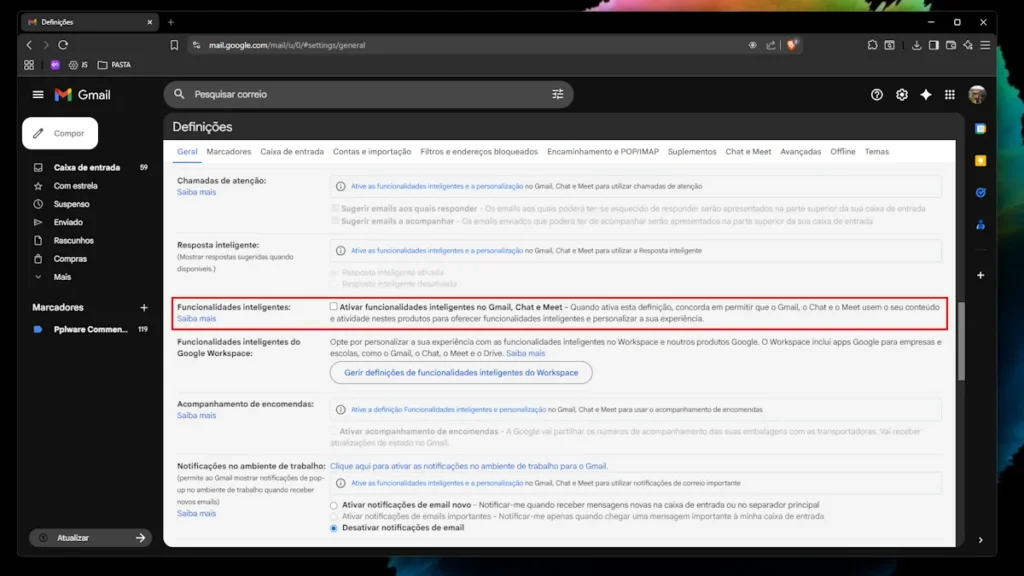Check Ativar acompanhamento de encomendas

(334, 431)
